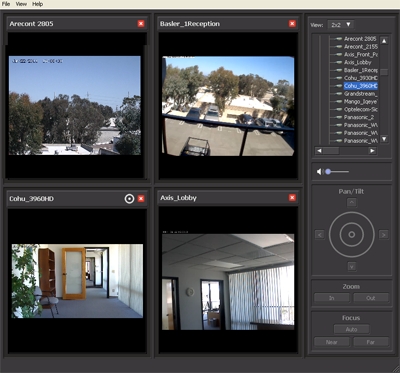This screenshot has width=400, height=373.
Task: Tilt camera down with the down arrow
Action: tap(352, 266)
